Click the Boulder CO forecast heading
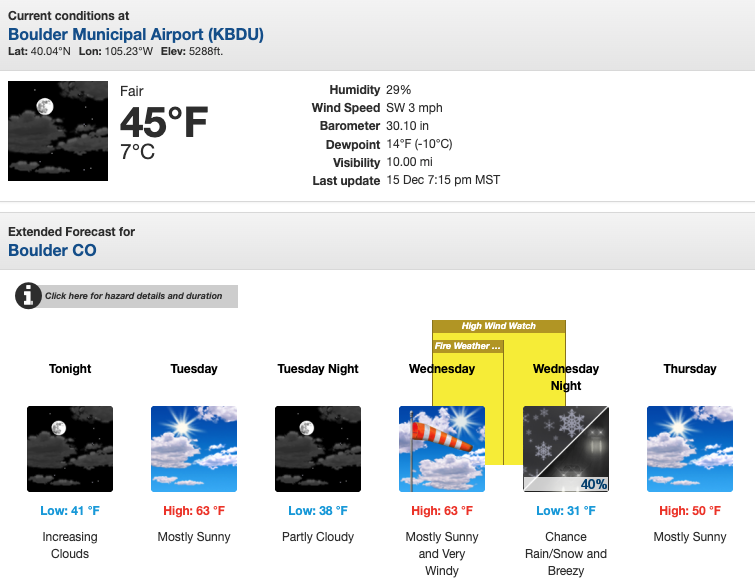This screenshot has height=588, width=755. pyautogui.click(x=52, y=250)
